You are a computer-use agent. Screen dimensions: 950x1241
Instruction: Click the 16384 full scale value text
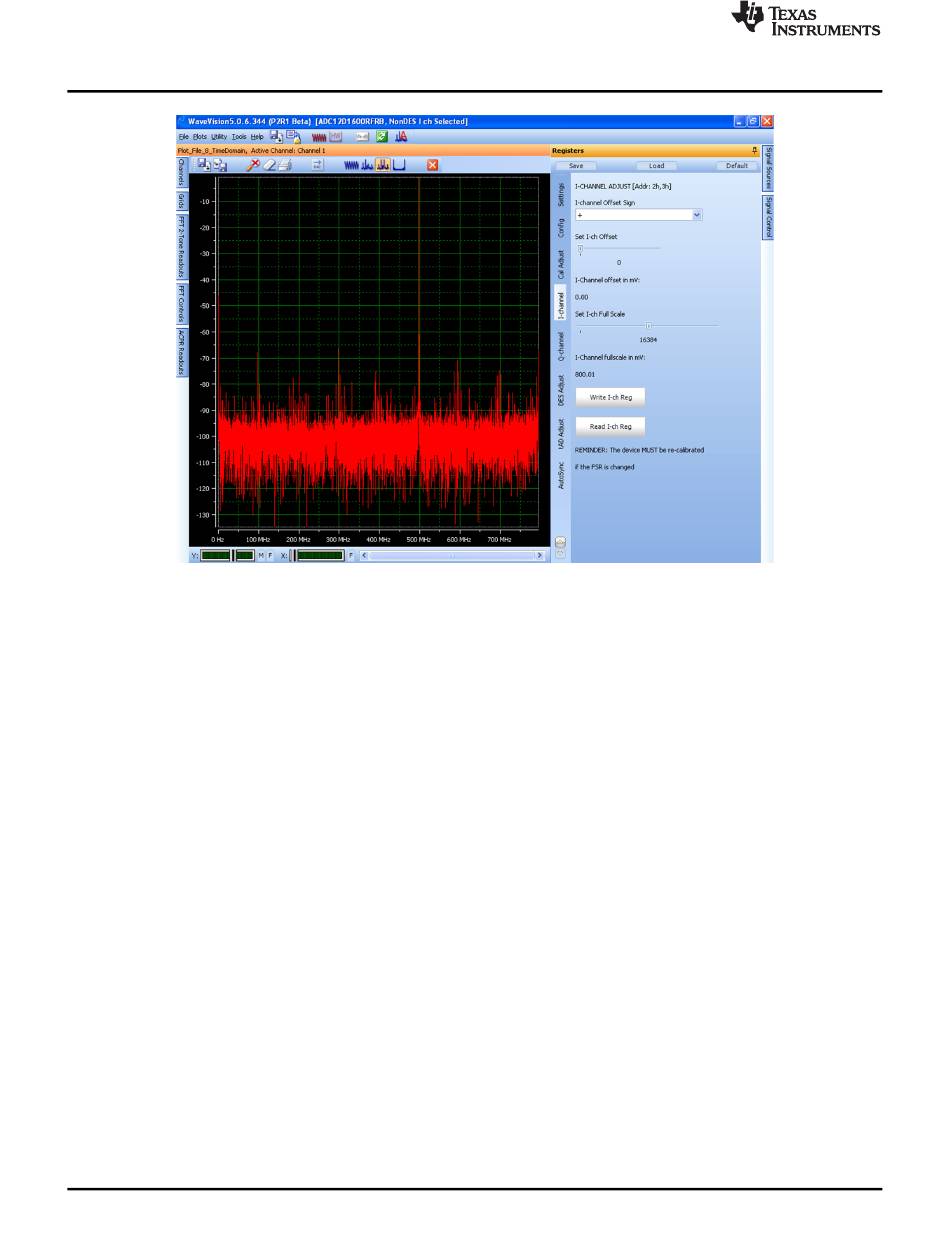point(648,339)
